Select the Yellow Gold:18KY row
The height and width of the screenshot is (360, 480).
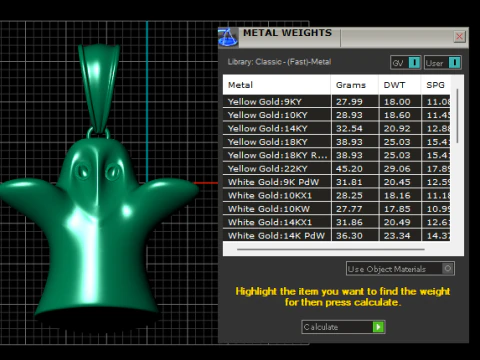pos(337,142)
